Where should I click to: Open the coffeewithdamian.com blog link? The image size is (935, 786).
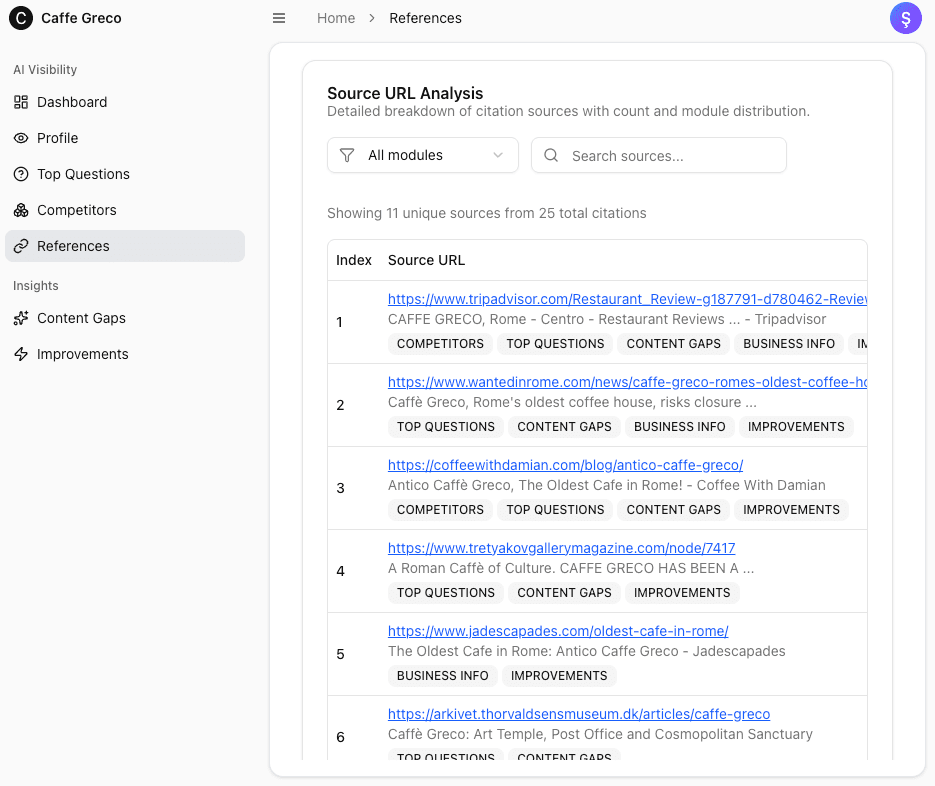[x=565, y=465]
